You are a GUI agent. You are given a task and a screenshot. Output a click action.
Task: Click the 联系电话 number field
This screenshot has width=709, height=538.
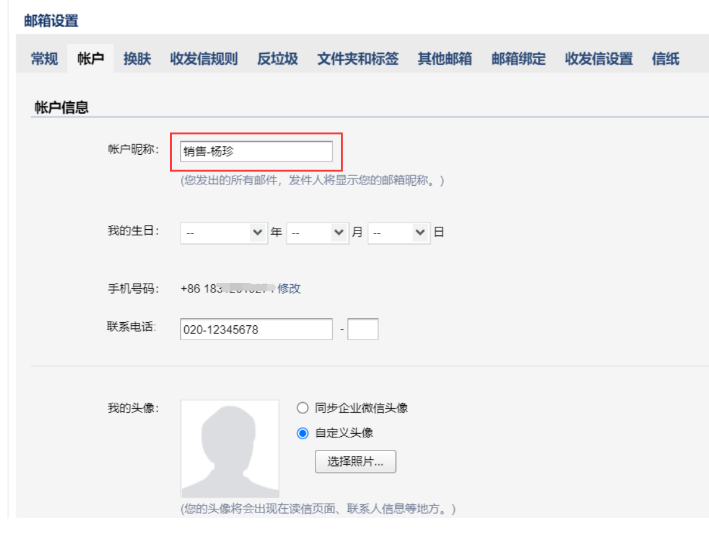click(256, 329)
